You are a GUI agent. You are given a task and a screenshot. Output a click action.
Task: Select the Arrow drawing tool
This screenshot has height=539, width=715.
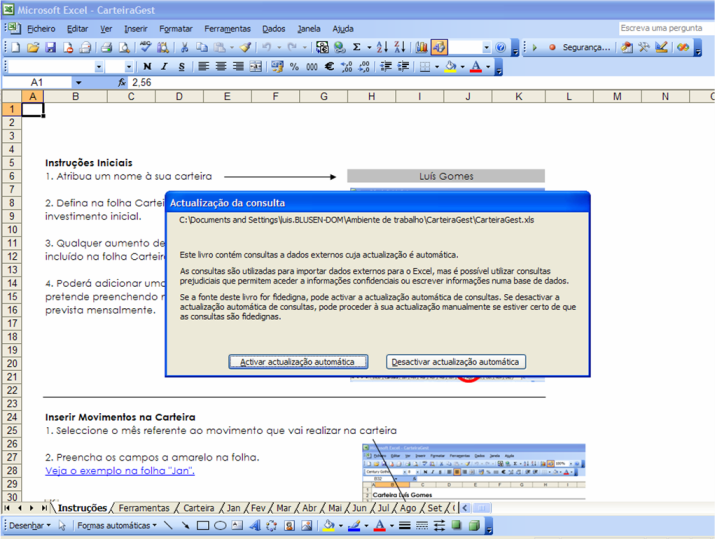[x=186, y=526]
